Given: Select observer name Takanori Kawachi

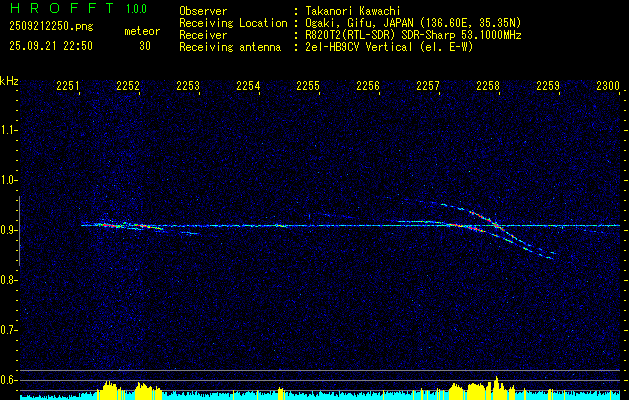Looking at the screenshot, I should [352, 11].
